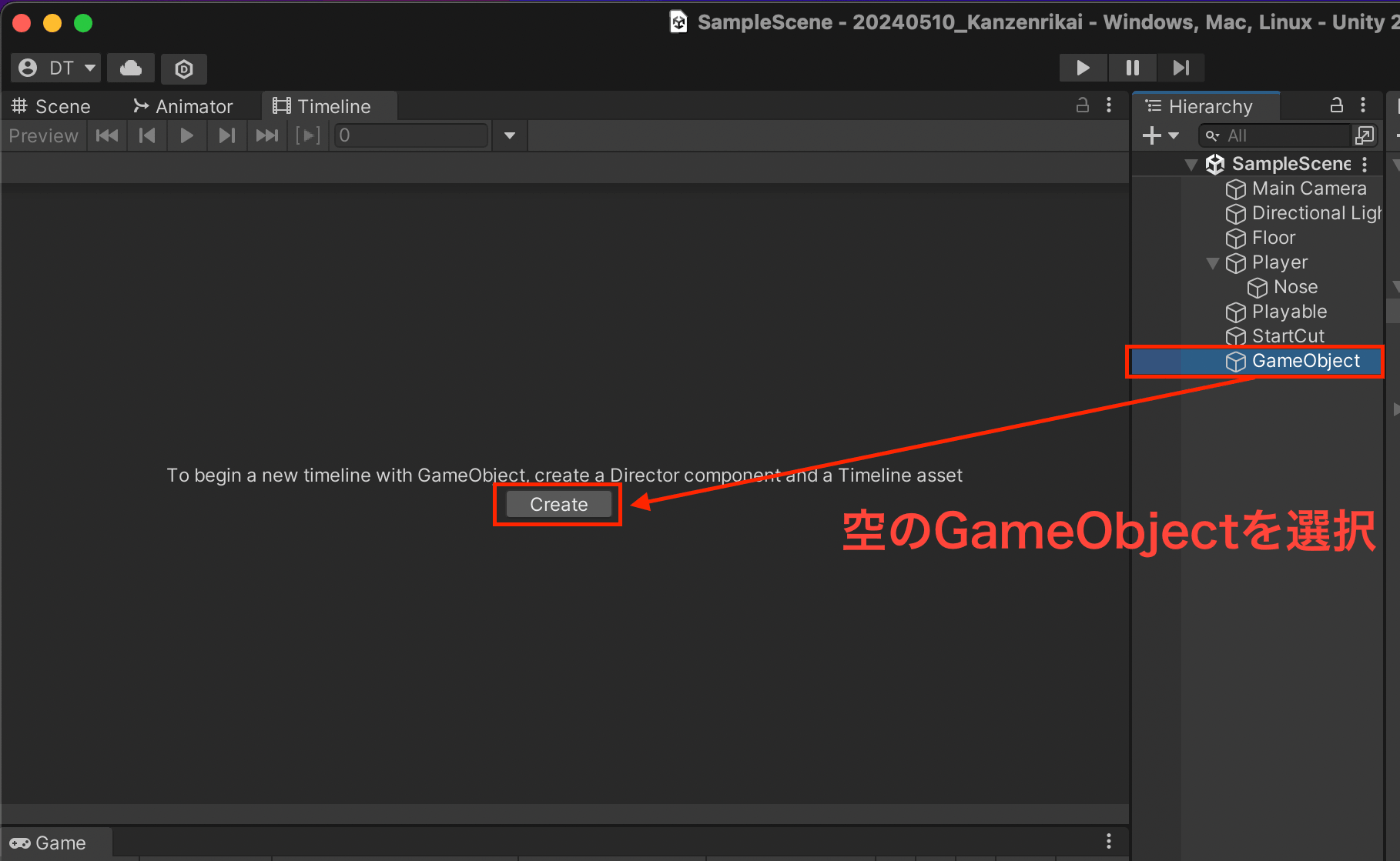
Task: Open Timeline window more options menu
Action: pos(1108,105)
